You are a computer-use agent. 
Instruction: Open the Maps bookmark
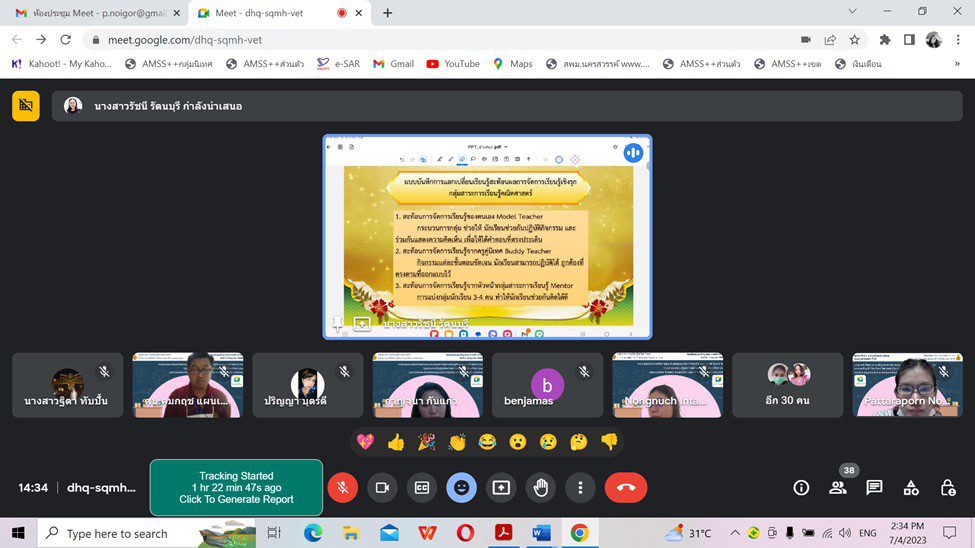click(x=513, y=63)
